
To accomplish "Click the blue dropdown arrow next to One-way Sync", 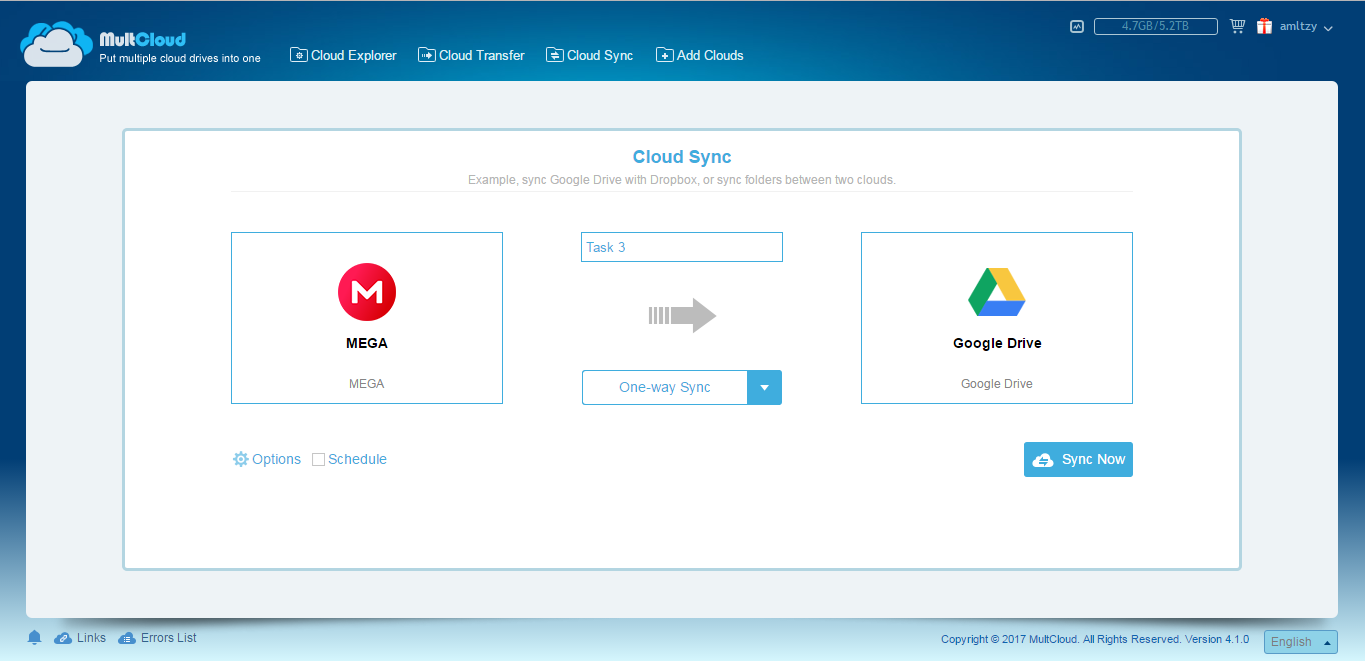I will (x=765, y=387).
